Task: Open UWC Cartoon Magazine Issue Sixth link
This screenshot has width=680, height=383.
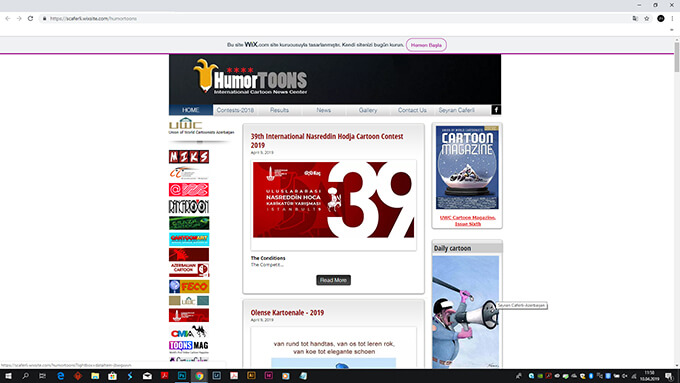Action: pyautogui.click(x=468, y=220)
